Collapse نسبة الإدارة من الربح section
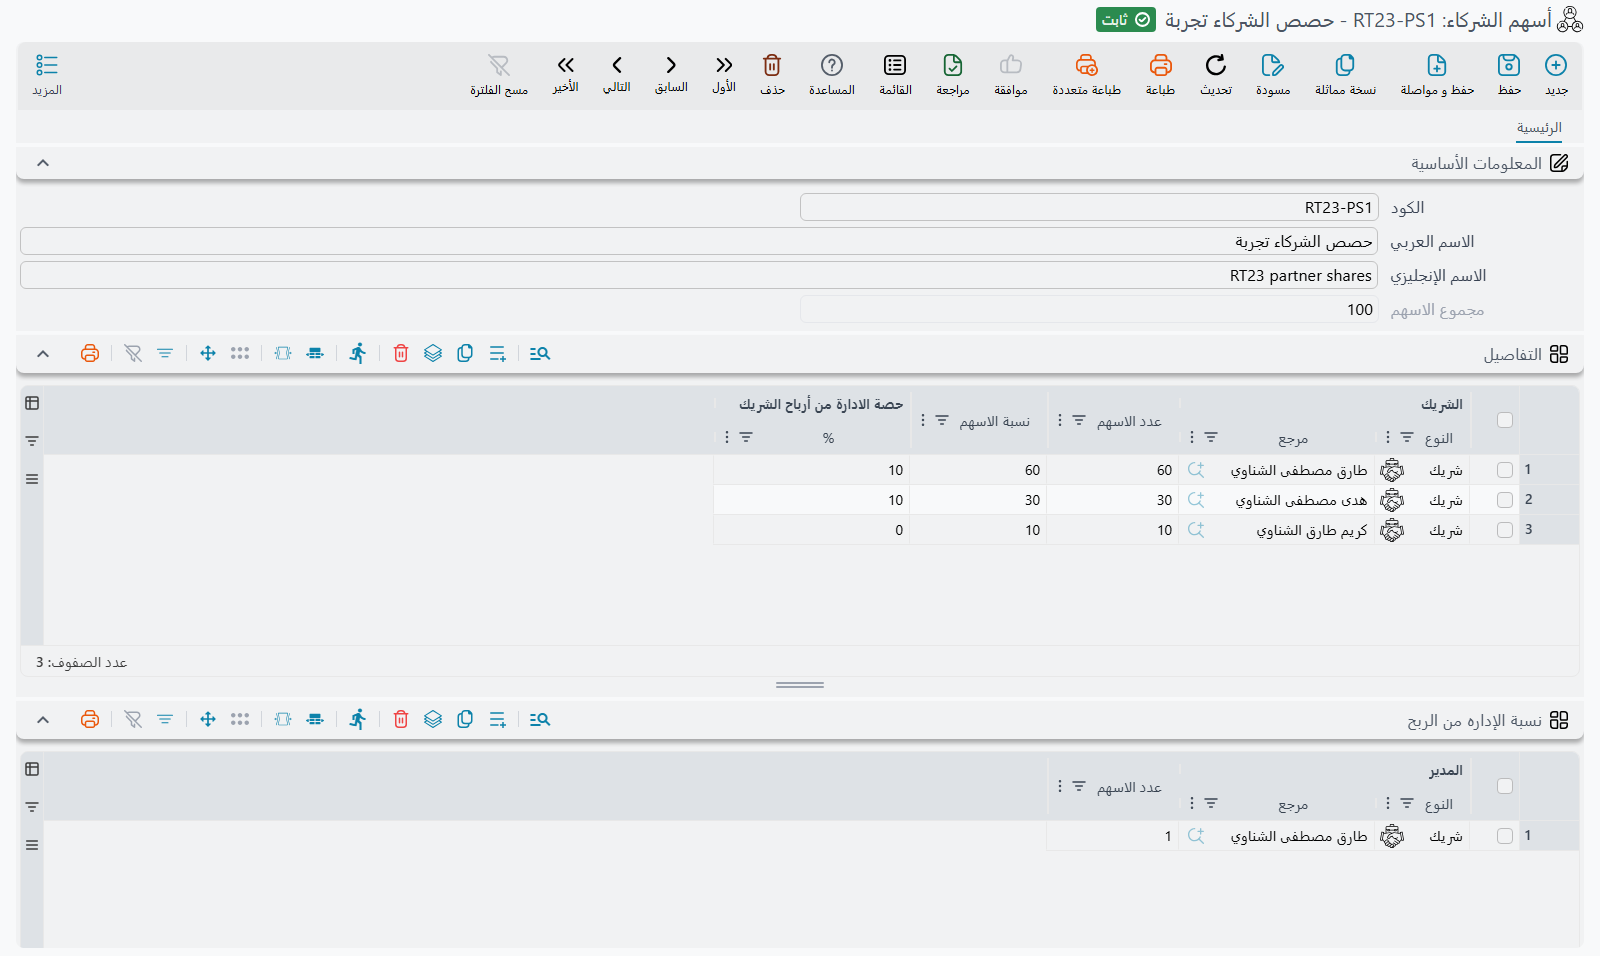Screen dimensions: 1600x956 43,720
